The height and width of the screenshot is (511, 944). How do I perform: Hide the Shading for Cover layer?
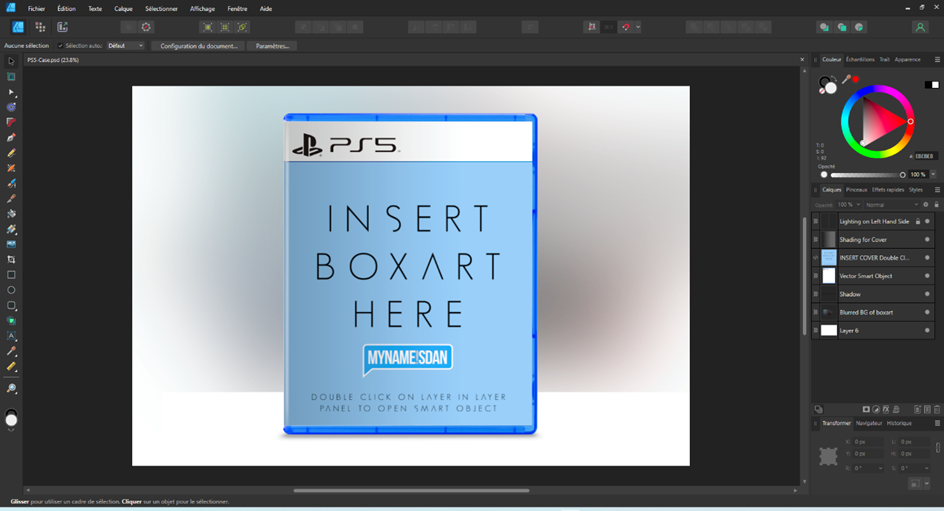pos(927,240)
